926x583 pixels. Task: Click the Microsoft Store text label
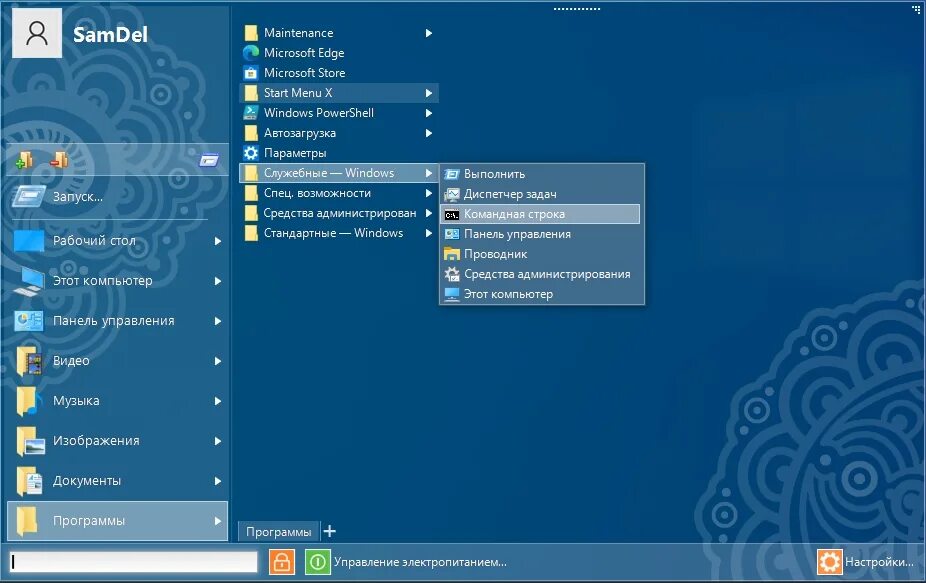(305, 73)
